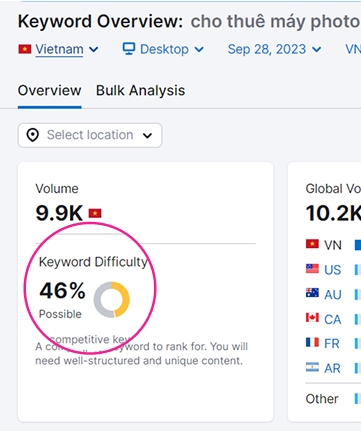Switch to the Overview tab
The height and width of the screenshot is (432, 361).
pyautogui.click(x=49, y=91)
